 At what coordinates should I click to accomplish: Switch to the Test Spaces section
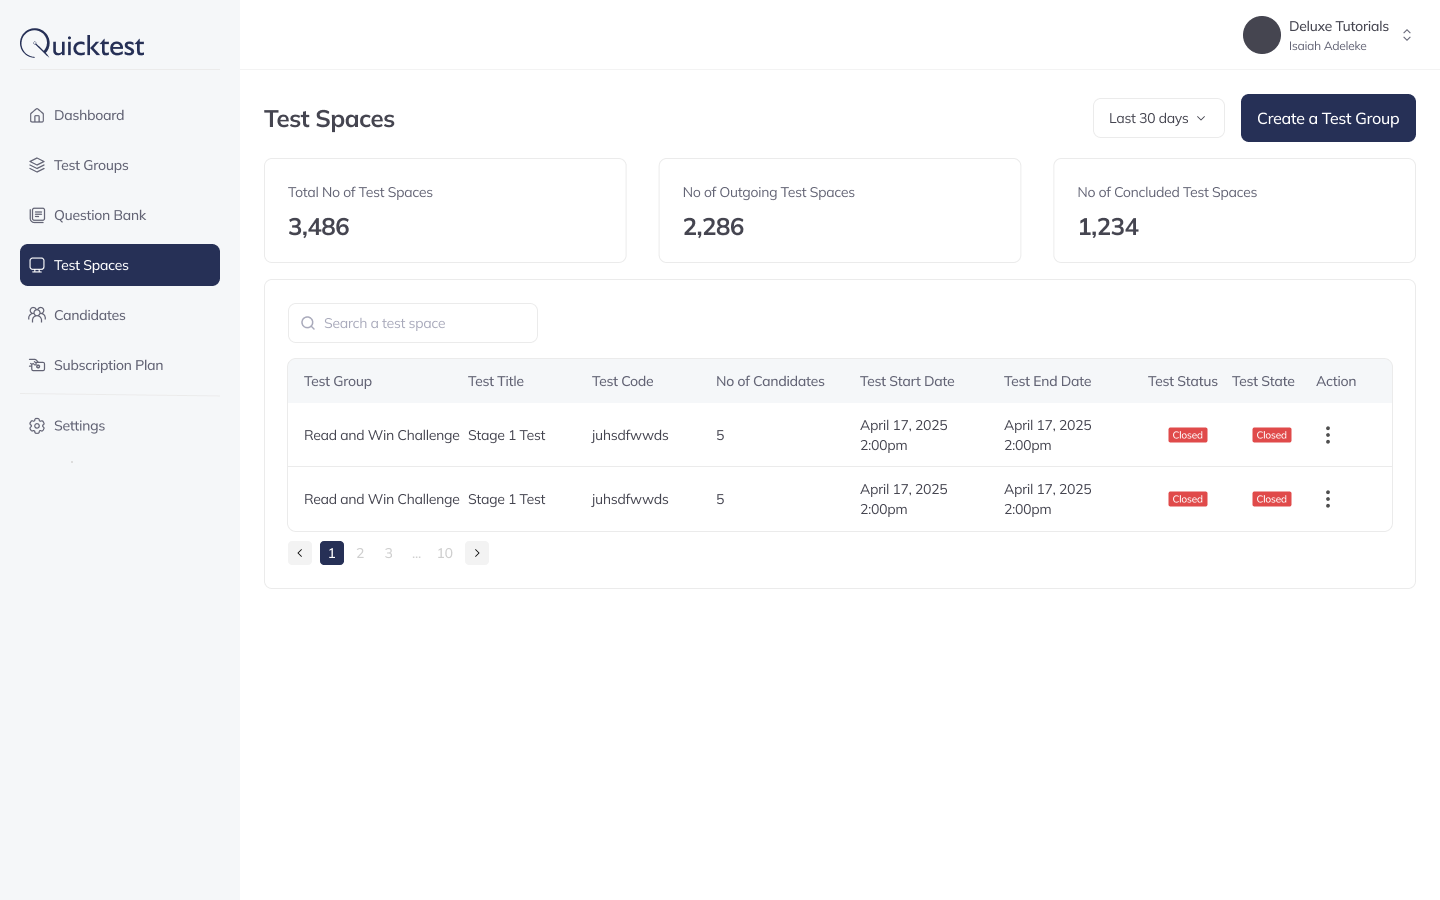coord(91,265)
